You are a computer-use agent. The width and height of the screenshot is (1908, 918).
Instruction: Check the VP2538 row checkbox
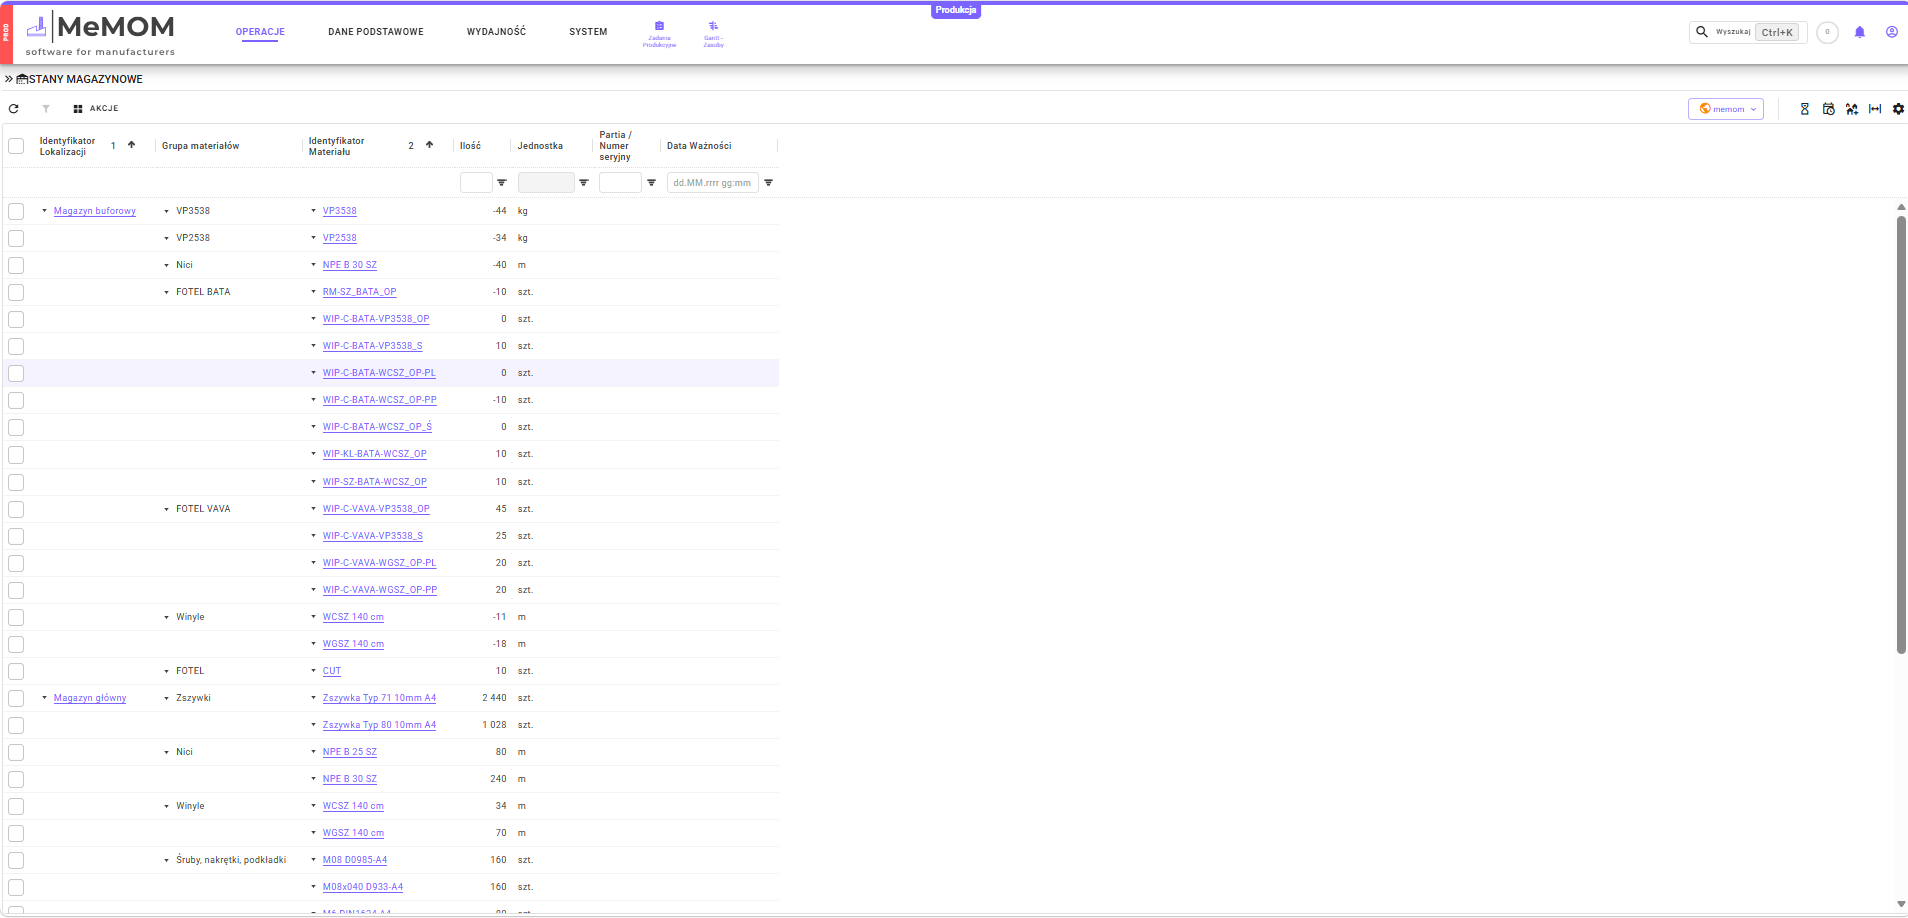click(16, 238)
